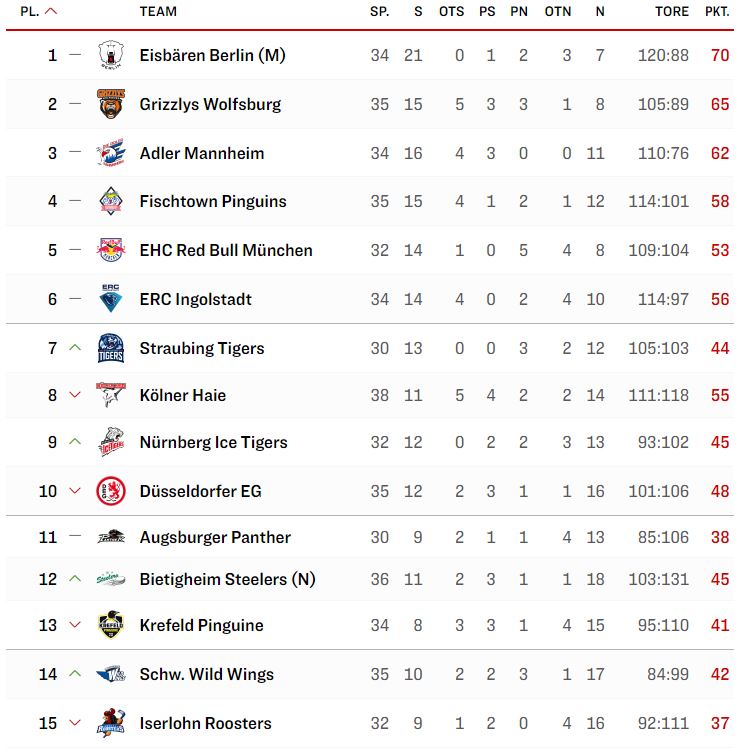The height and width of the screenshot is (750, 745).
Task: Click the Iserlohn Roosters logo
Action: (x=111, y=723)
